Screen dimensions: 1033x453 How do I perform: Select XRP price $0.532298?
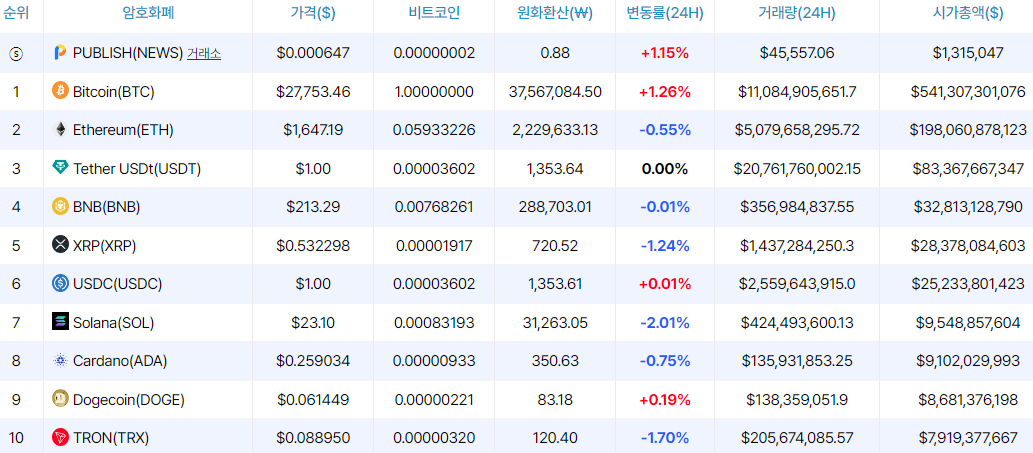click(x=313, y=246)
